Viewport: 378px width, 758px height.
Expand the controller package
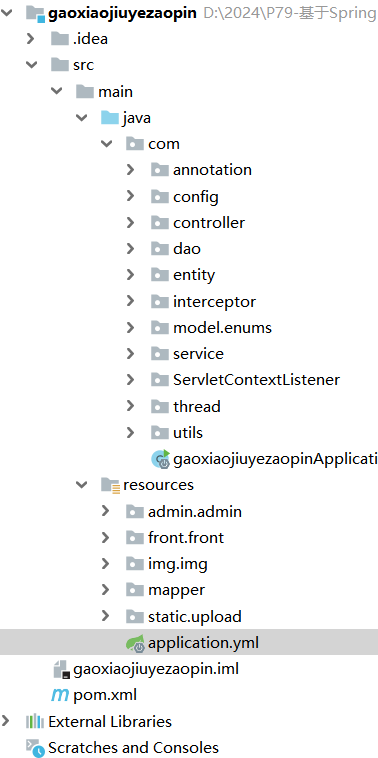coord(130,222)
